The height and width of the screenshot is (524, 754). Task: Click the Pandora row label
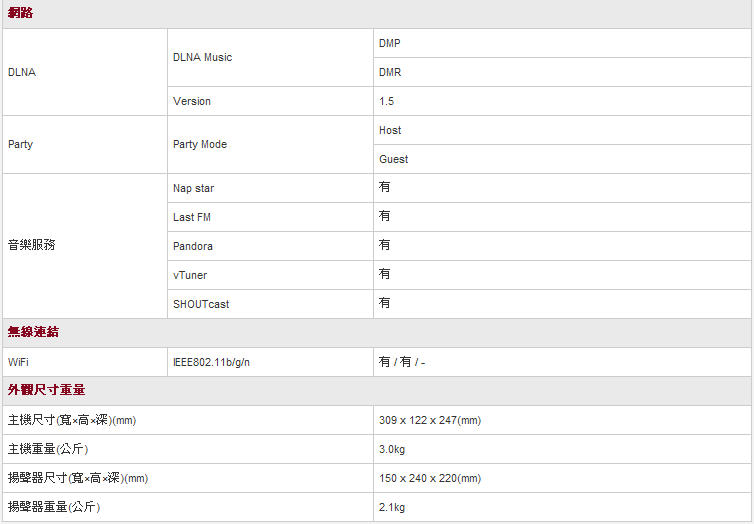[192, 246]
